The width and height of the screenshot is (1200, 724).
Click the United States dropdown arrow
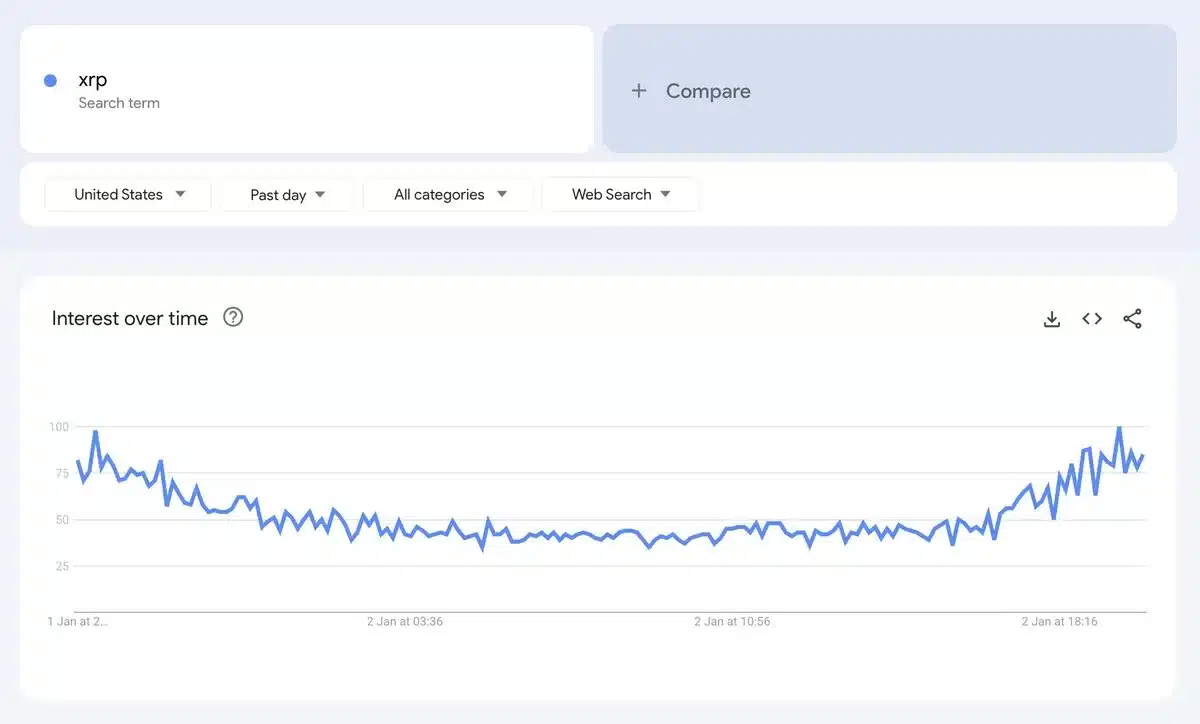point(180,195)
